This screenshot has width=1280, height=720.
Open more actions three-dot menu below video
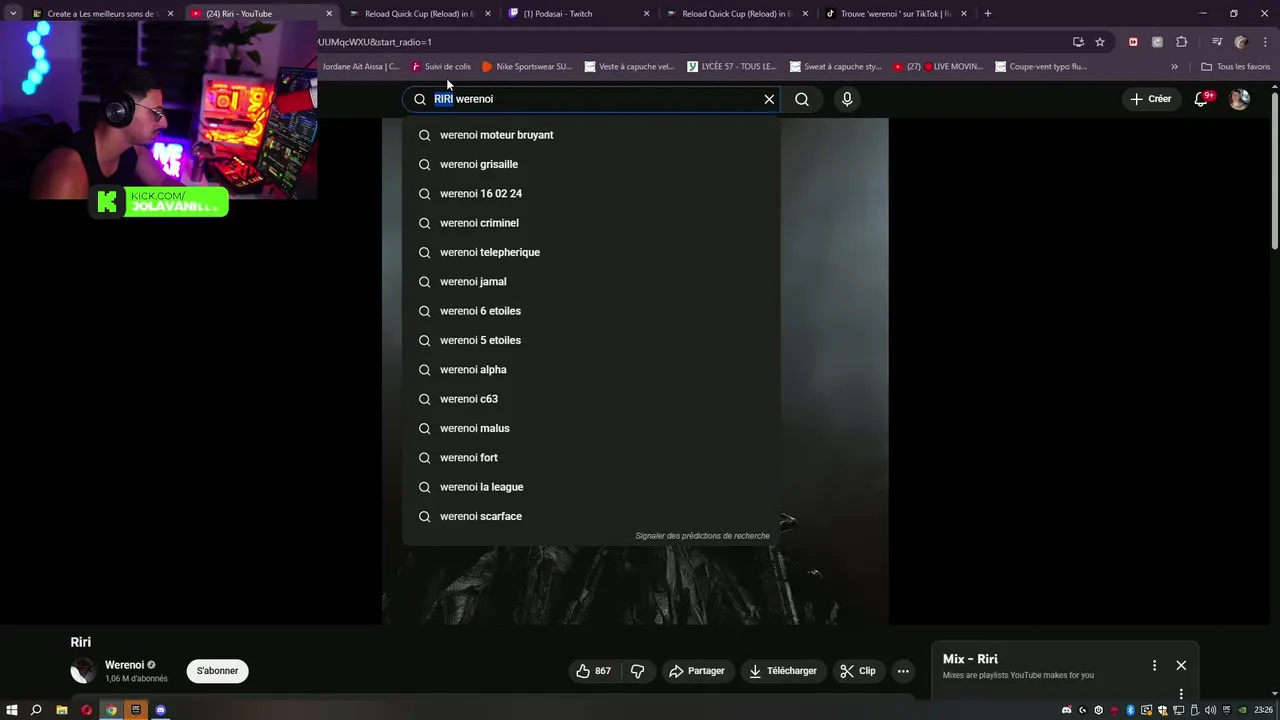pos(903,671)
